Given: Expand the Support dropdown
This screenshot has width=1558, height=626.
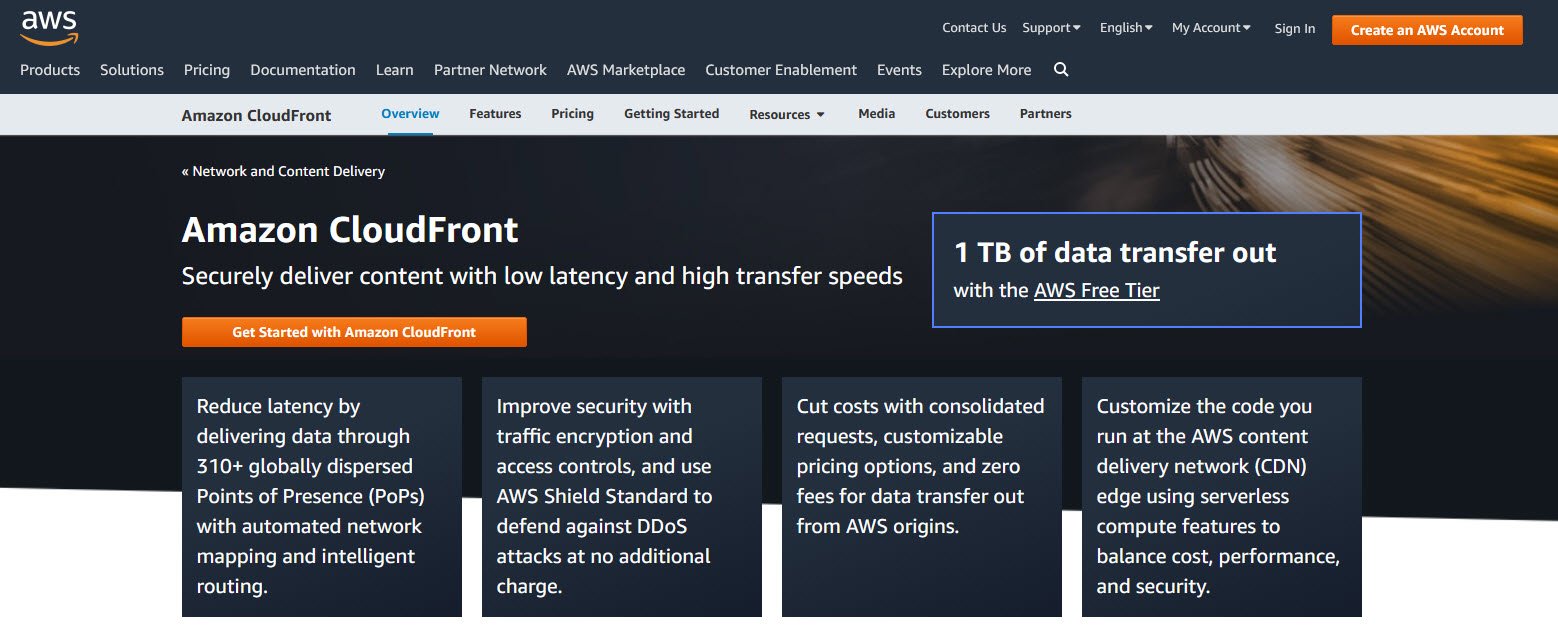Looking at the screenshot, I should (x=1051, y=28).
